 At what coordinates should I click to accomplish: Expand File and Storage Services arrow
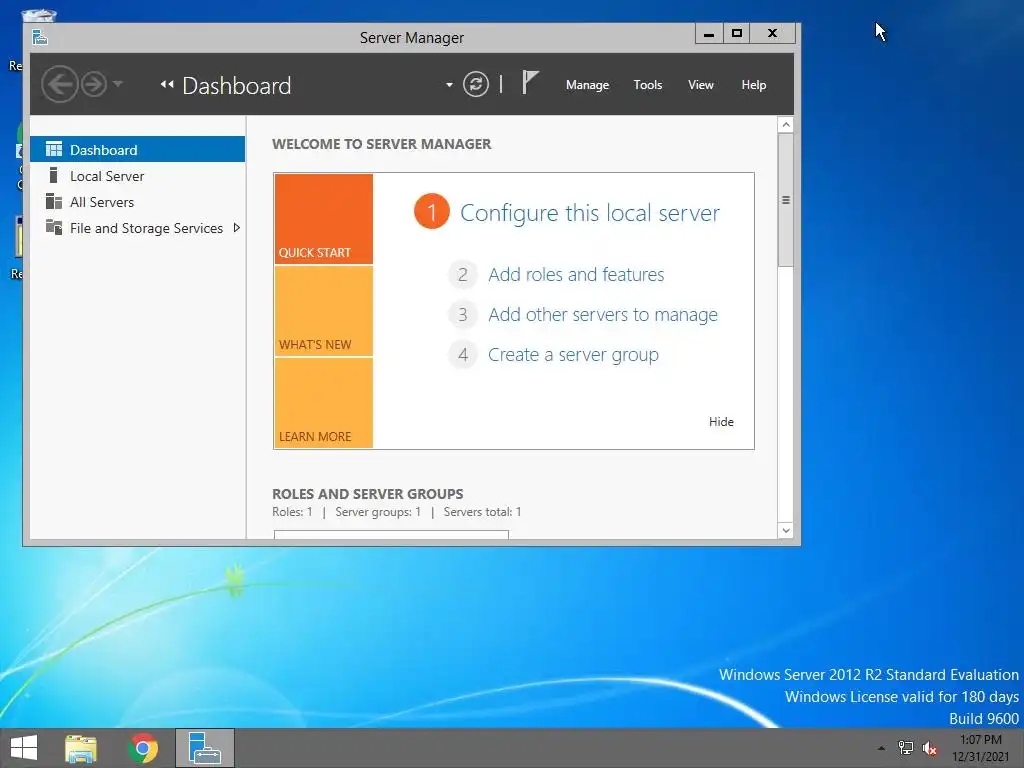[x=236, y=228]
